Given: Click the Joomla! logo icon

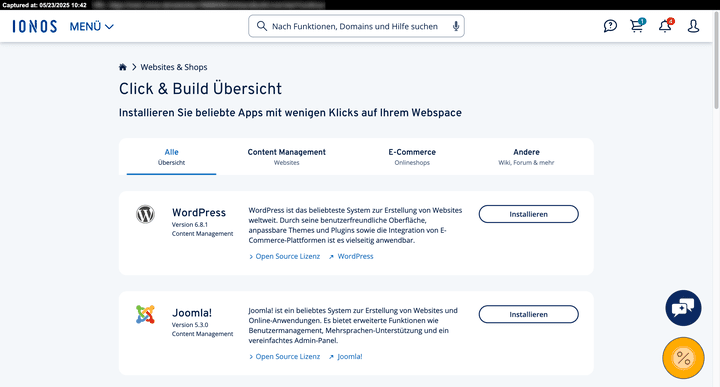Looking at the screenshot, I should click(145, 314).
